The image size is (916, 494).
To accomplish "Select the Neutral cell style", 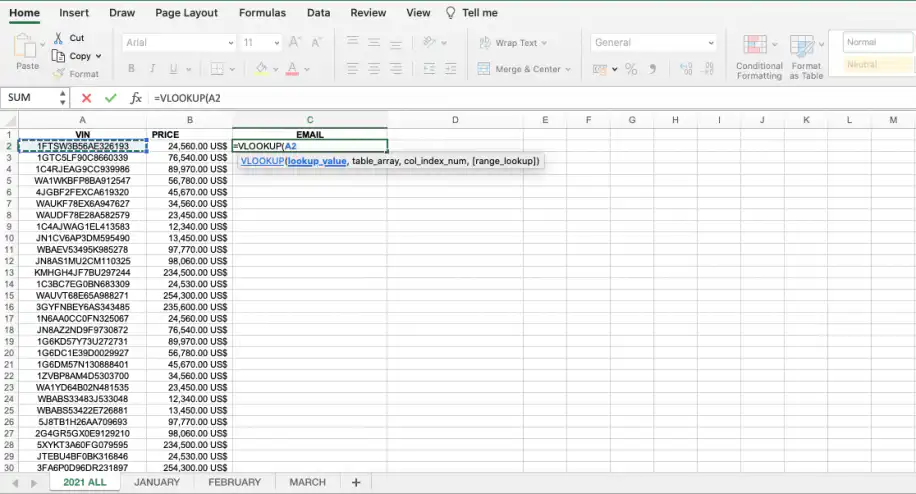I will click(x=877, y=64).
